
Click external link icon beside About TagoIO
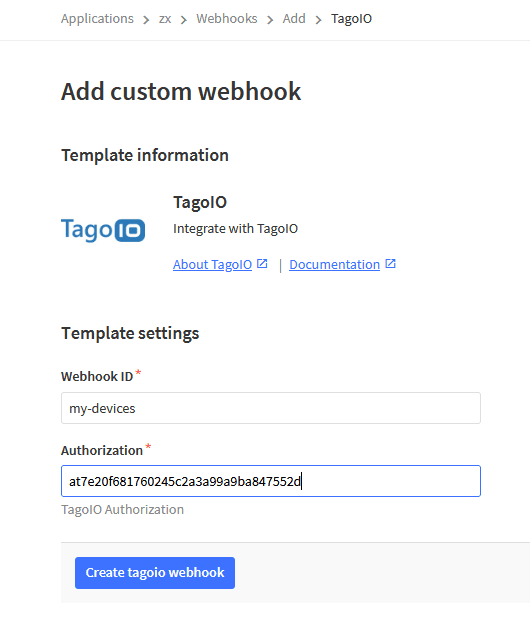262,264
